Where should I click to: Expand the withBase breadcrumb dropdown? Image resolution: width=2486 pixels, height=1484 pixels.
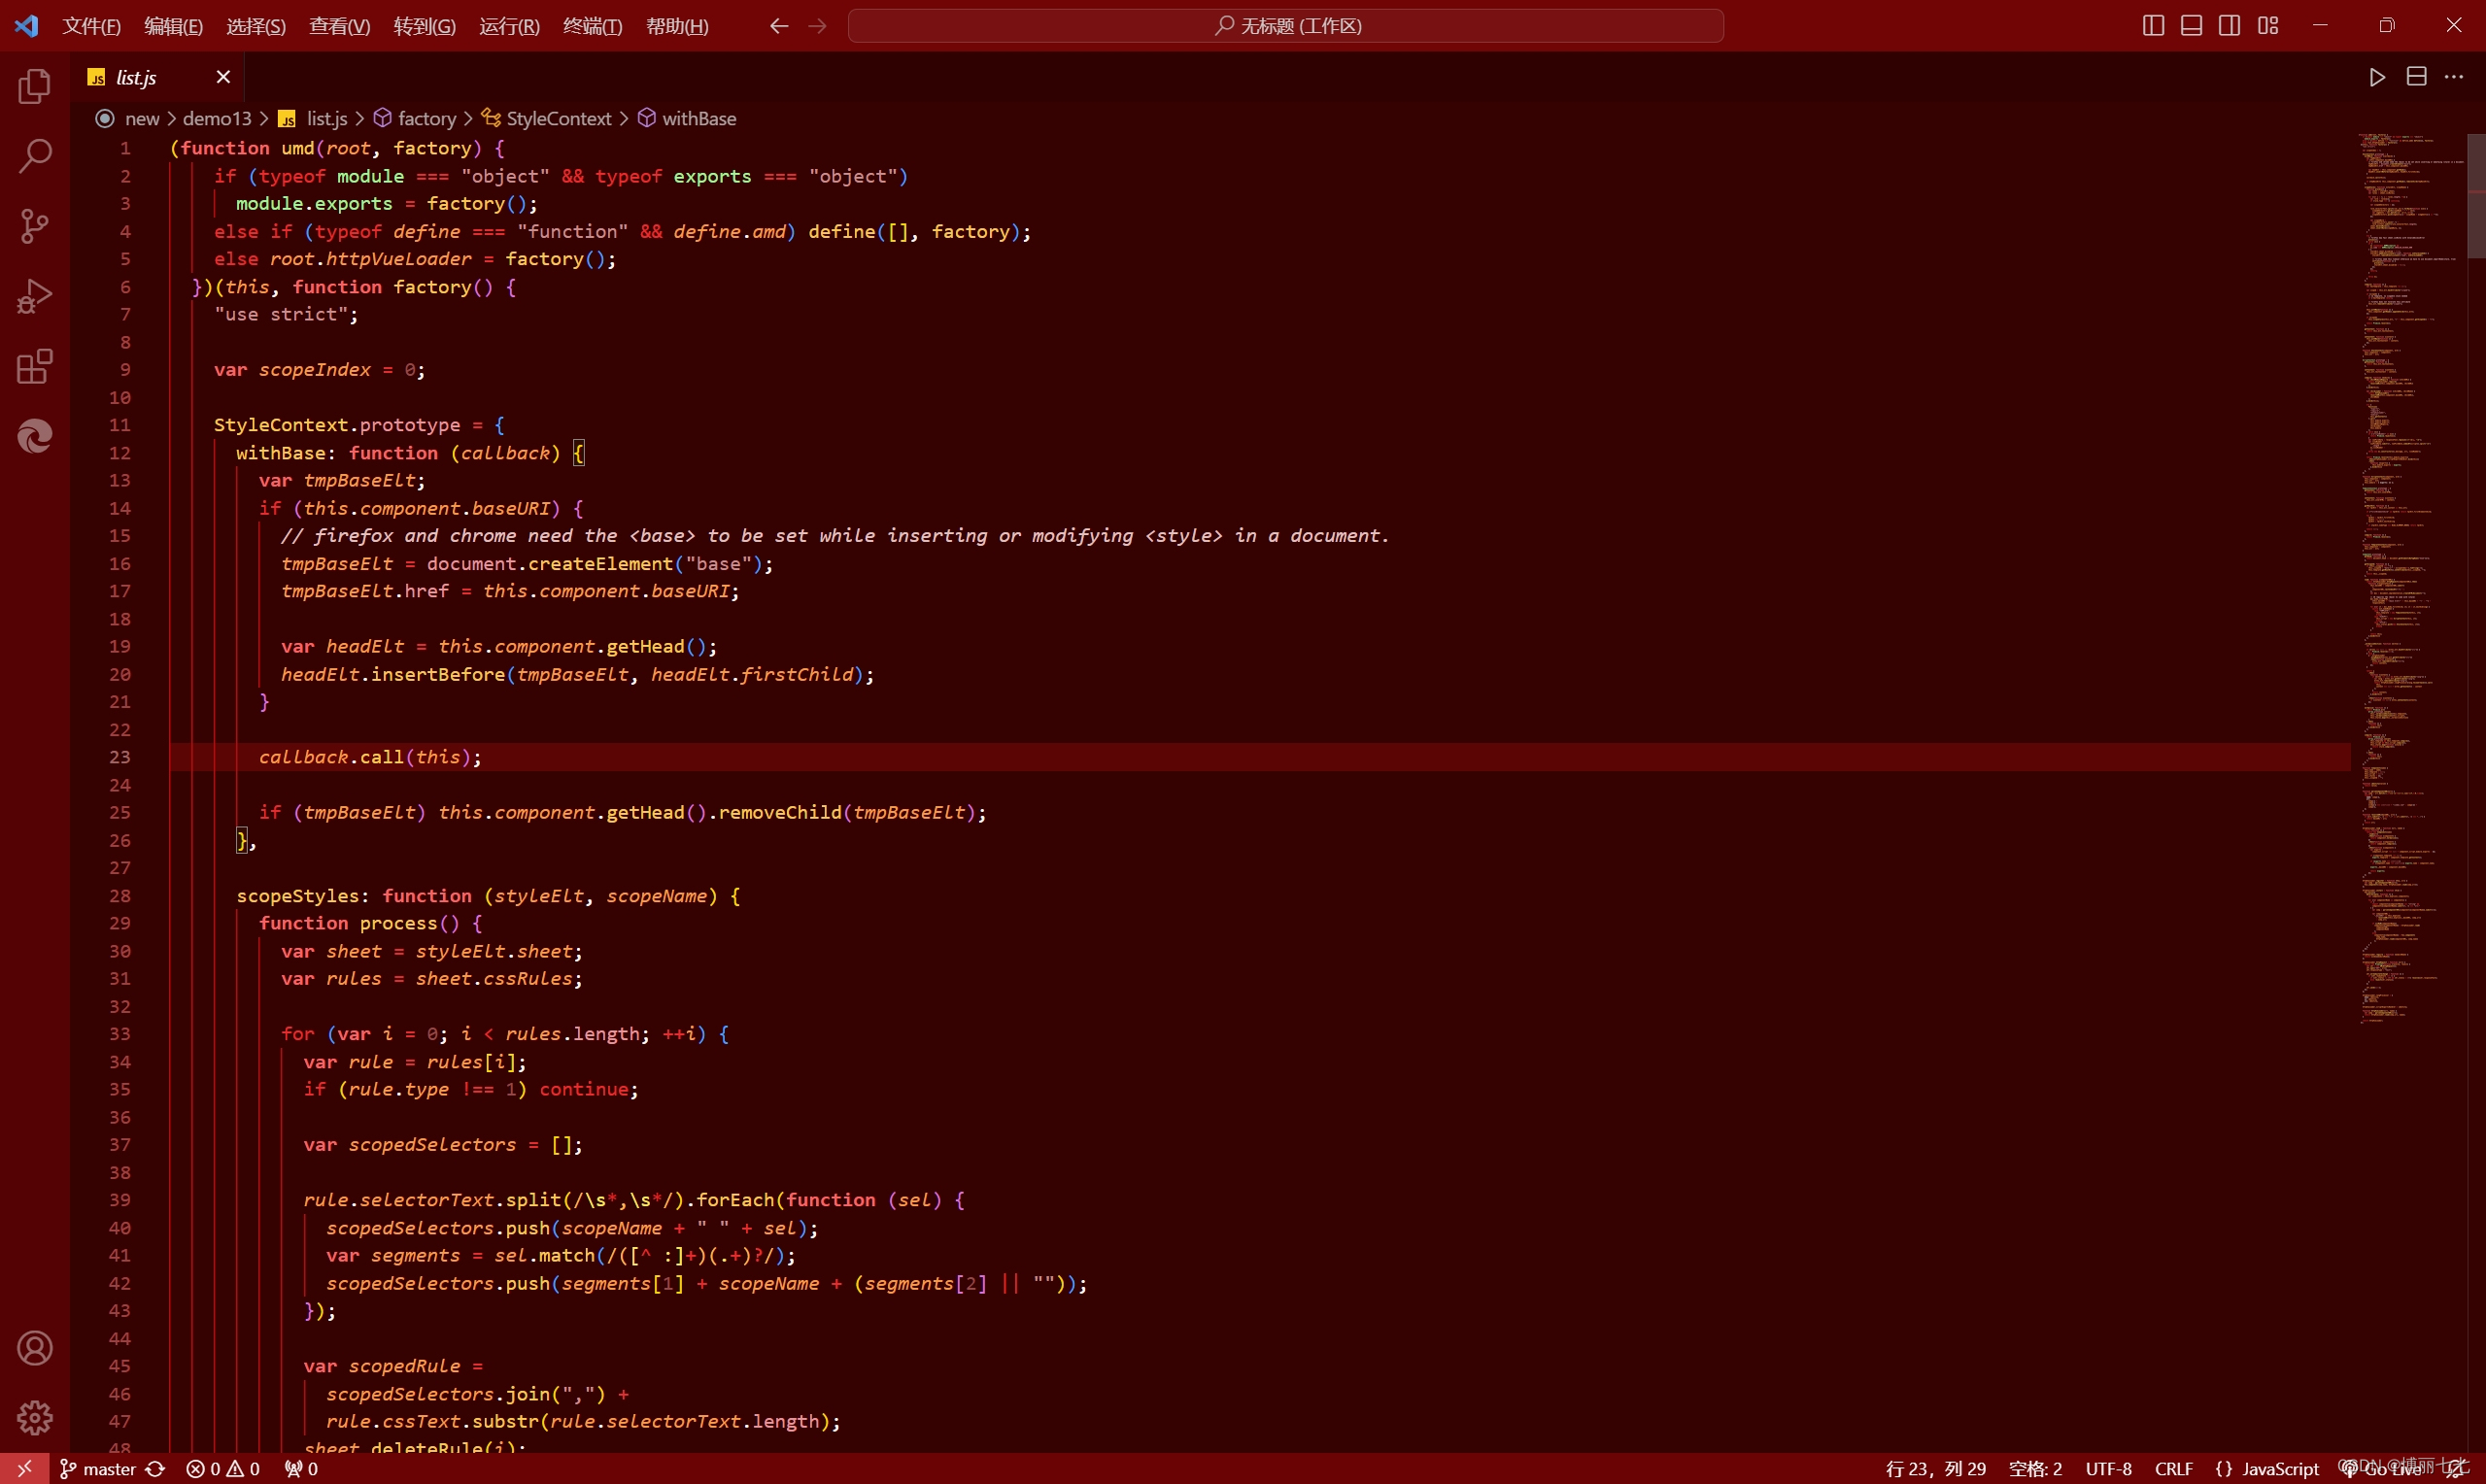pyautogui.click(x=698, y=119)
